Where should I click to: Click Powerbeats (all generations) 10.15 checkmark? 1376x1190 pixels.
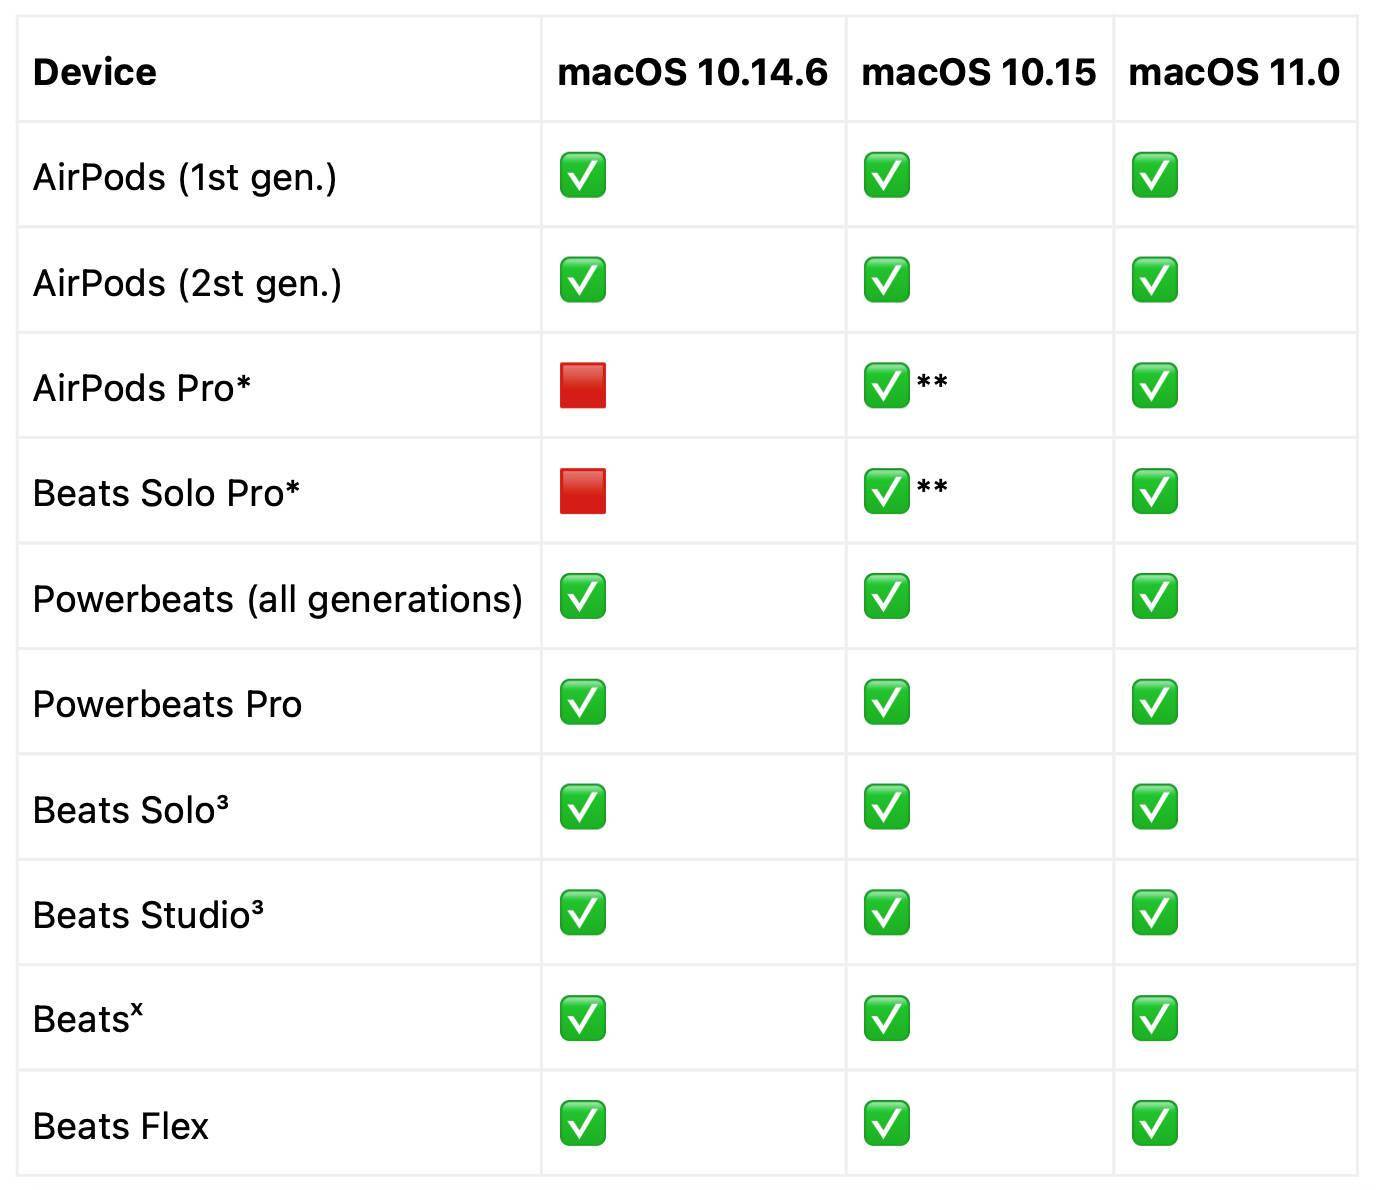click(886, 597)
